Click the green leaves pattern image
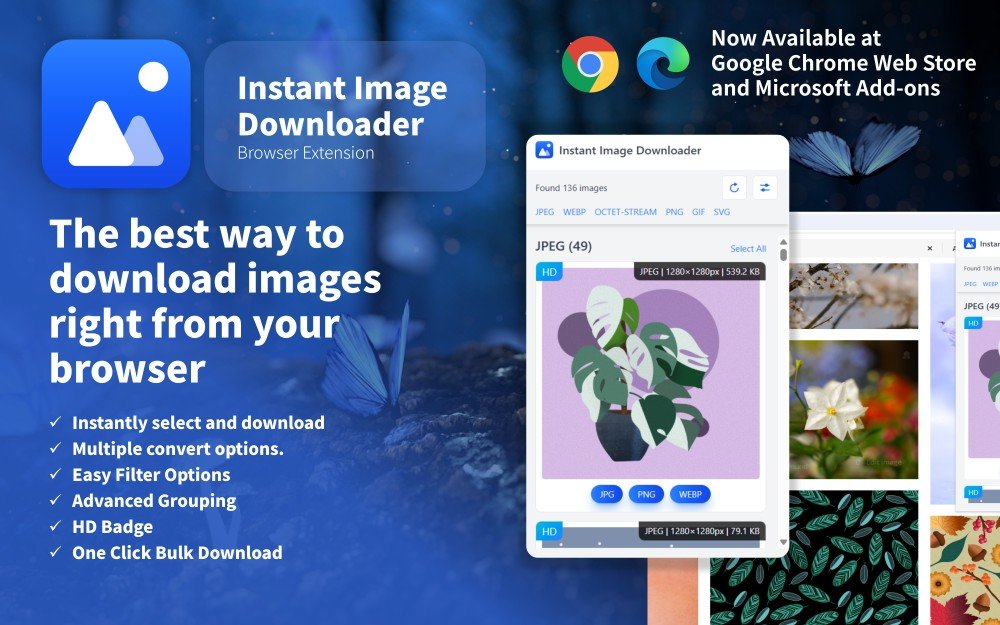 point(814,557)
